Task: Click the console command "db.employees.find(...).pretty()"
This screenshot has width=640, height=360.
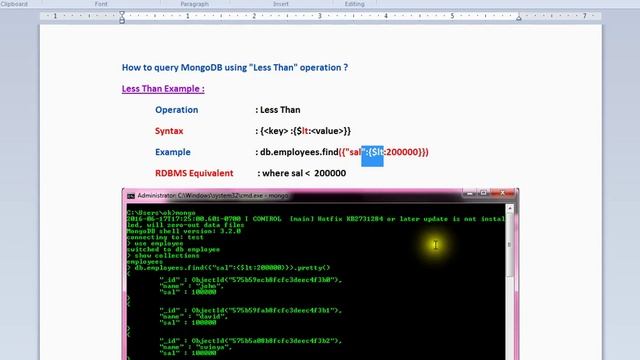Action: 232,268
